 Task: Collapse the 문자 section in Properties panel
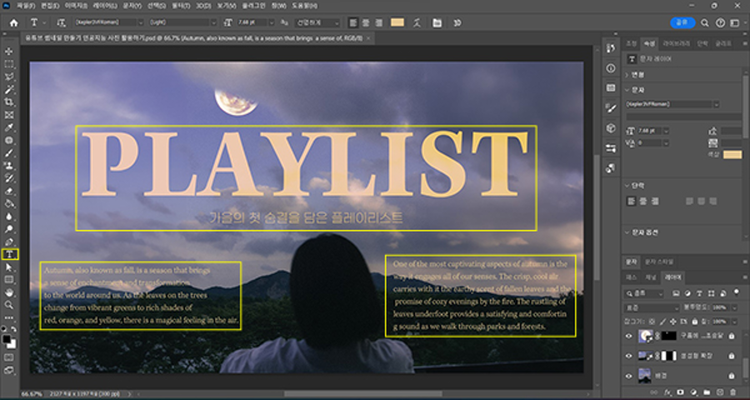point(627,89)
